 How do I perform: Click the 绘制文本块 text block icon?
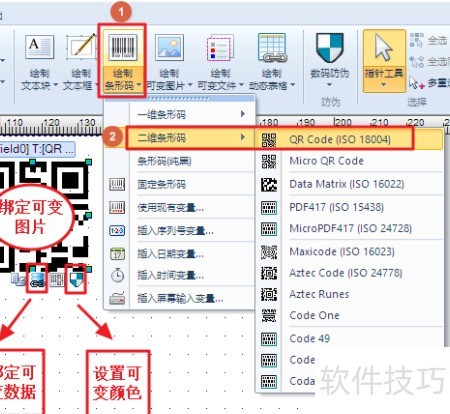point(39,47)
